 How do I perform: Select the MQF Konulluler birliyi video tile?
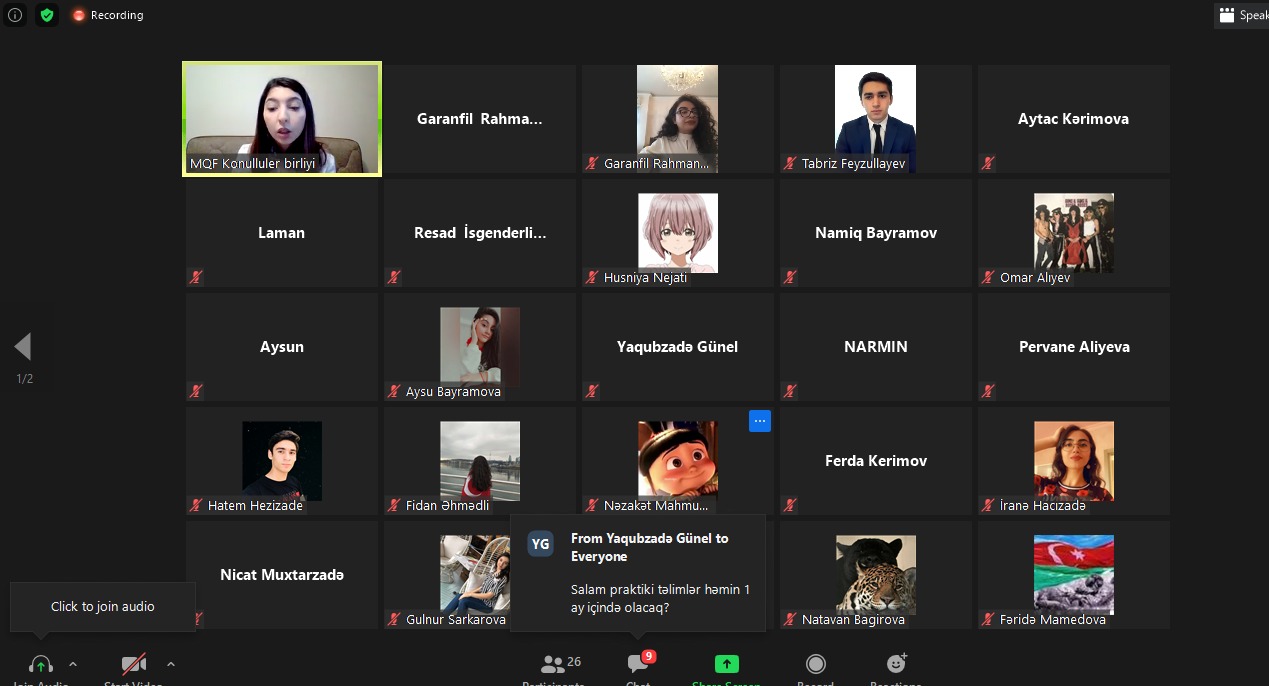282,119
